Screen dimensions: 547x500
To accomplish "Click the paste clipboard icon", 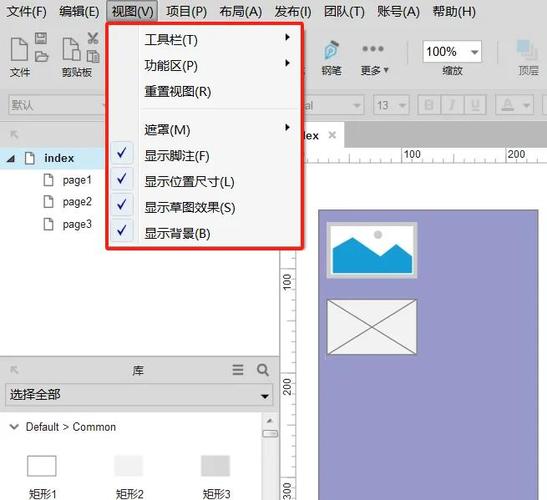I will click(71, 50).
